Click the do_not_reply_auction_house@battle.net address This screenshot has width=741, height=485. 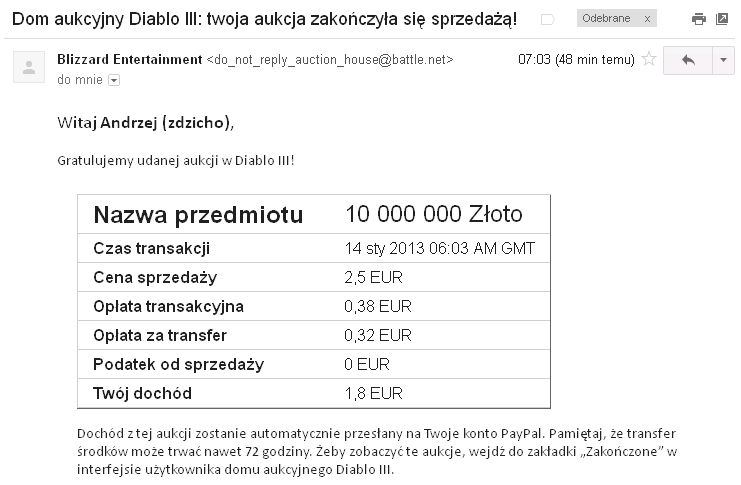coord(330,60)
